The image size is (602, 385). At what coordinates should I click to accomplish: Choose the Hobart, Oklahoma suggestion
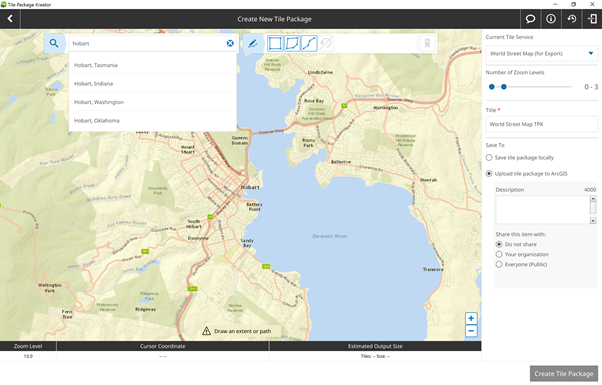coord(152,121)
